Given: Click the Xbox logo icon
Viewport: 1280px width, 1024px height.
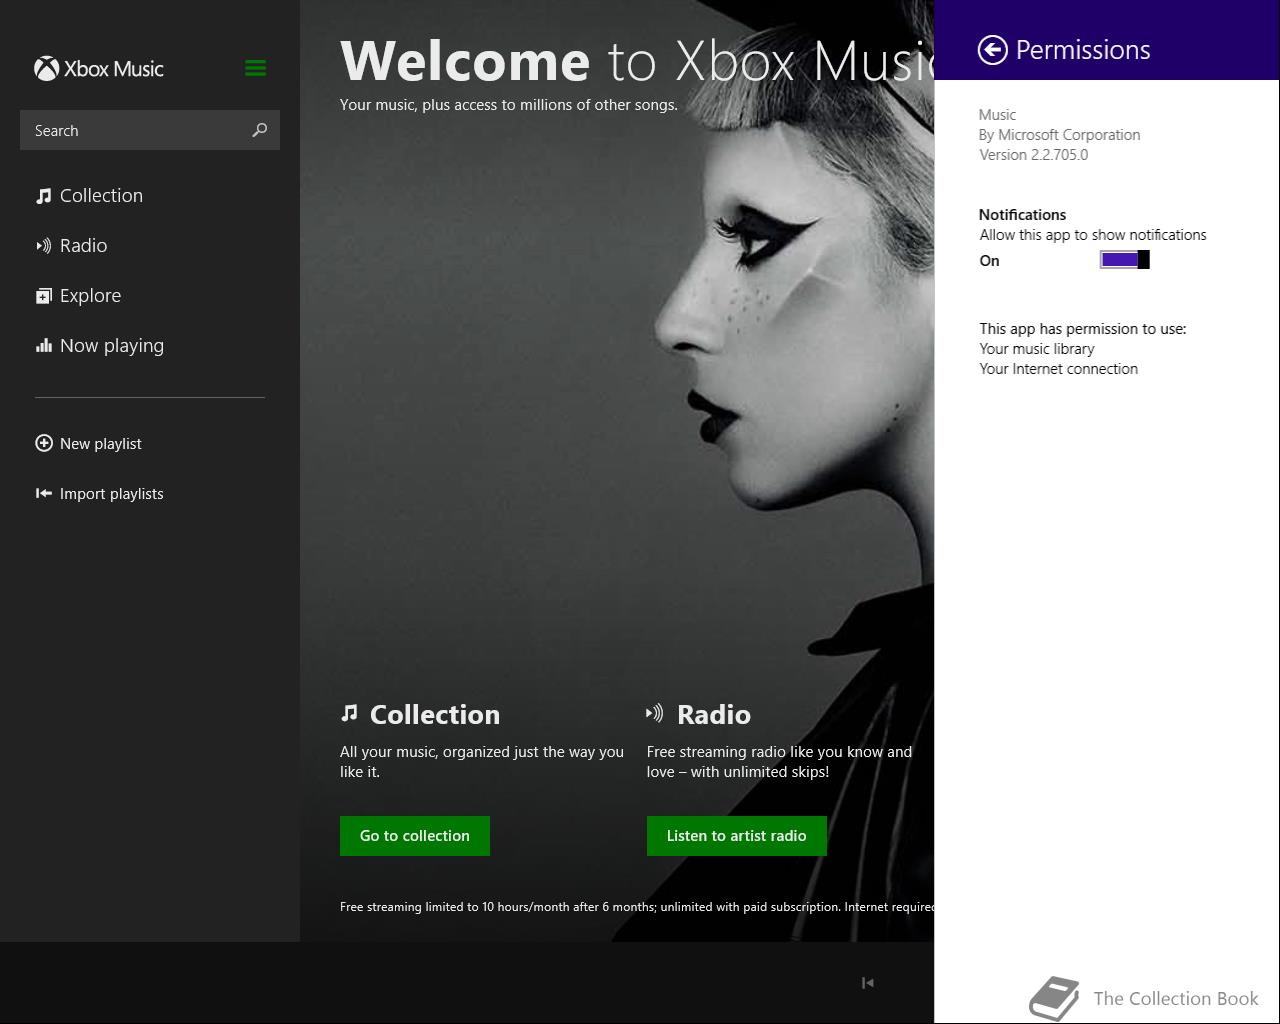Looking at the screenshot, I should point(46,68).
